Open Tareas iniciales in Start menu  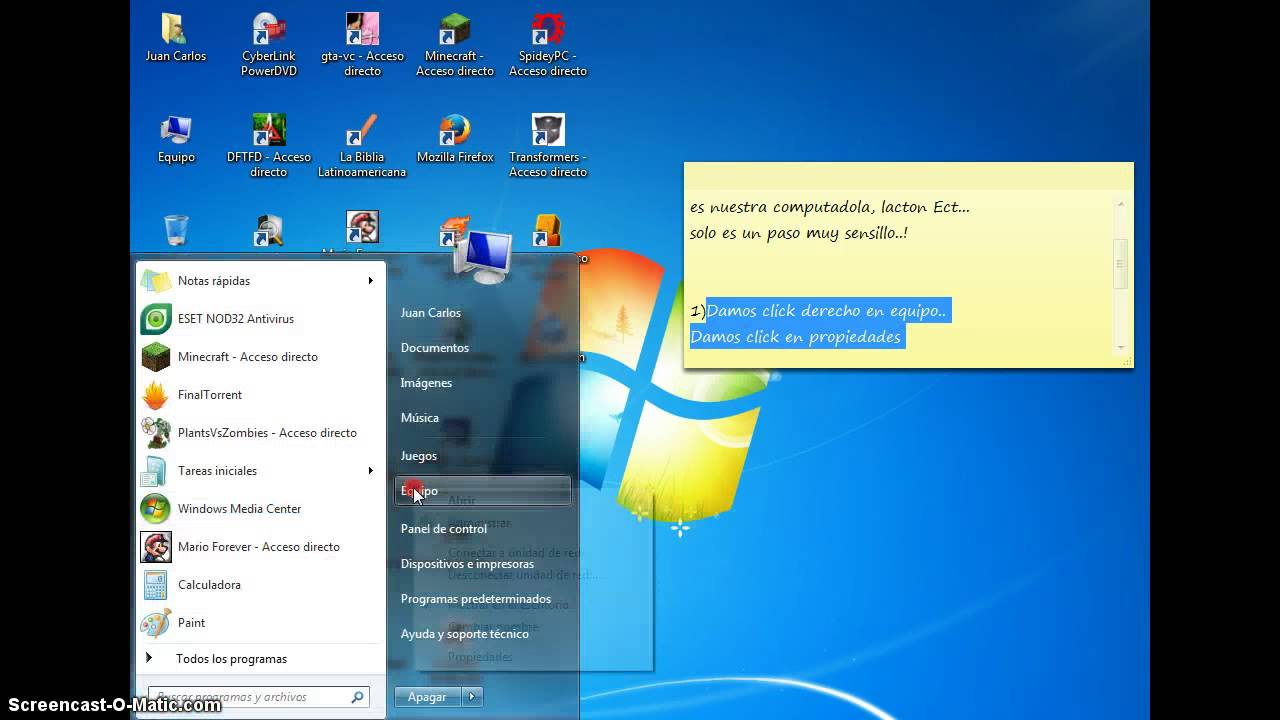point(262,471)
